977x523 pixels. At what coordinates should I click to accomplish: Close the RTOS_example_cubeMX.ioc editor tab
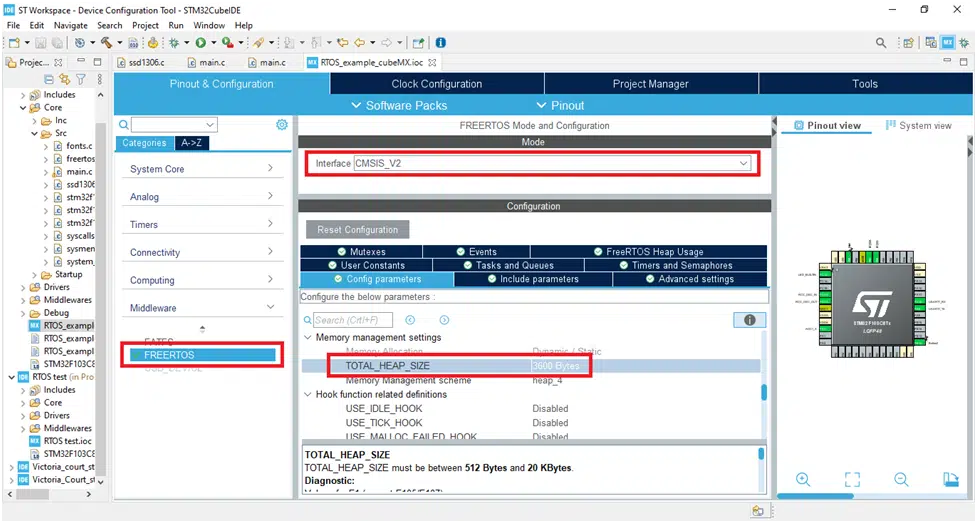[x=432, y=62]
